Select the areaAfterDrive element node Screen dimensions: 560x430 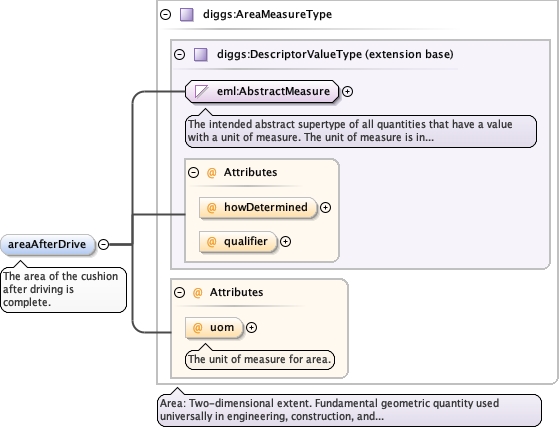[x=48, y=245]
